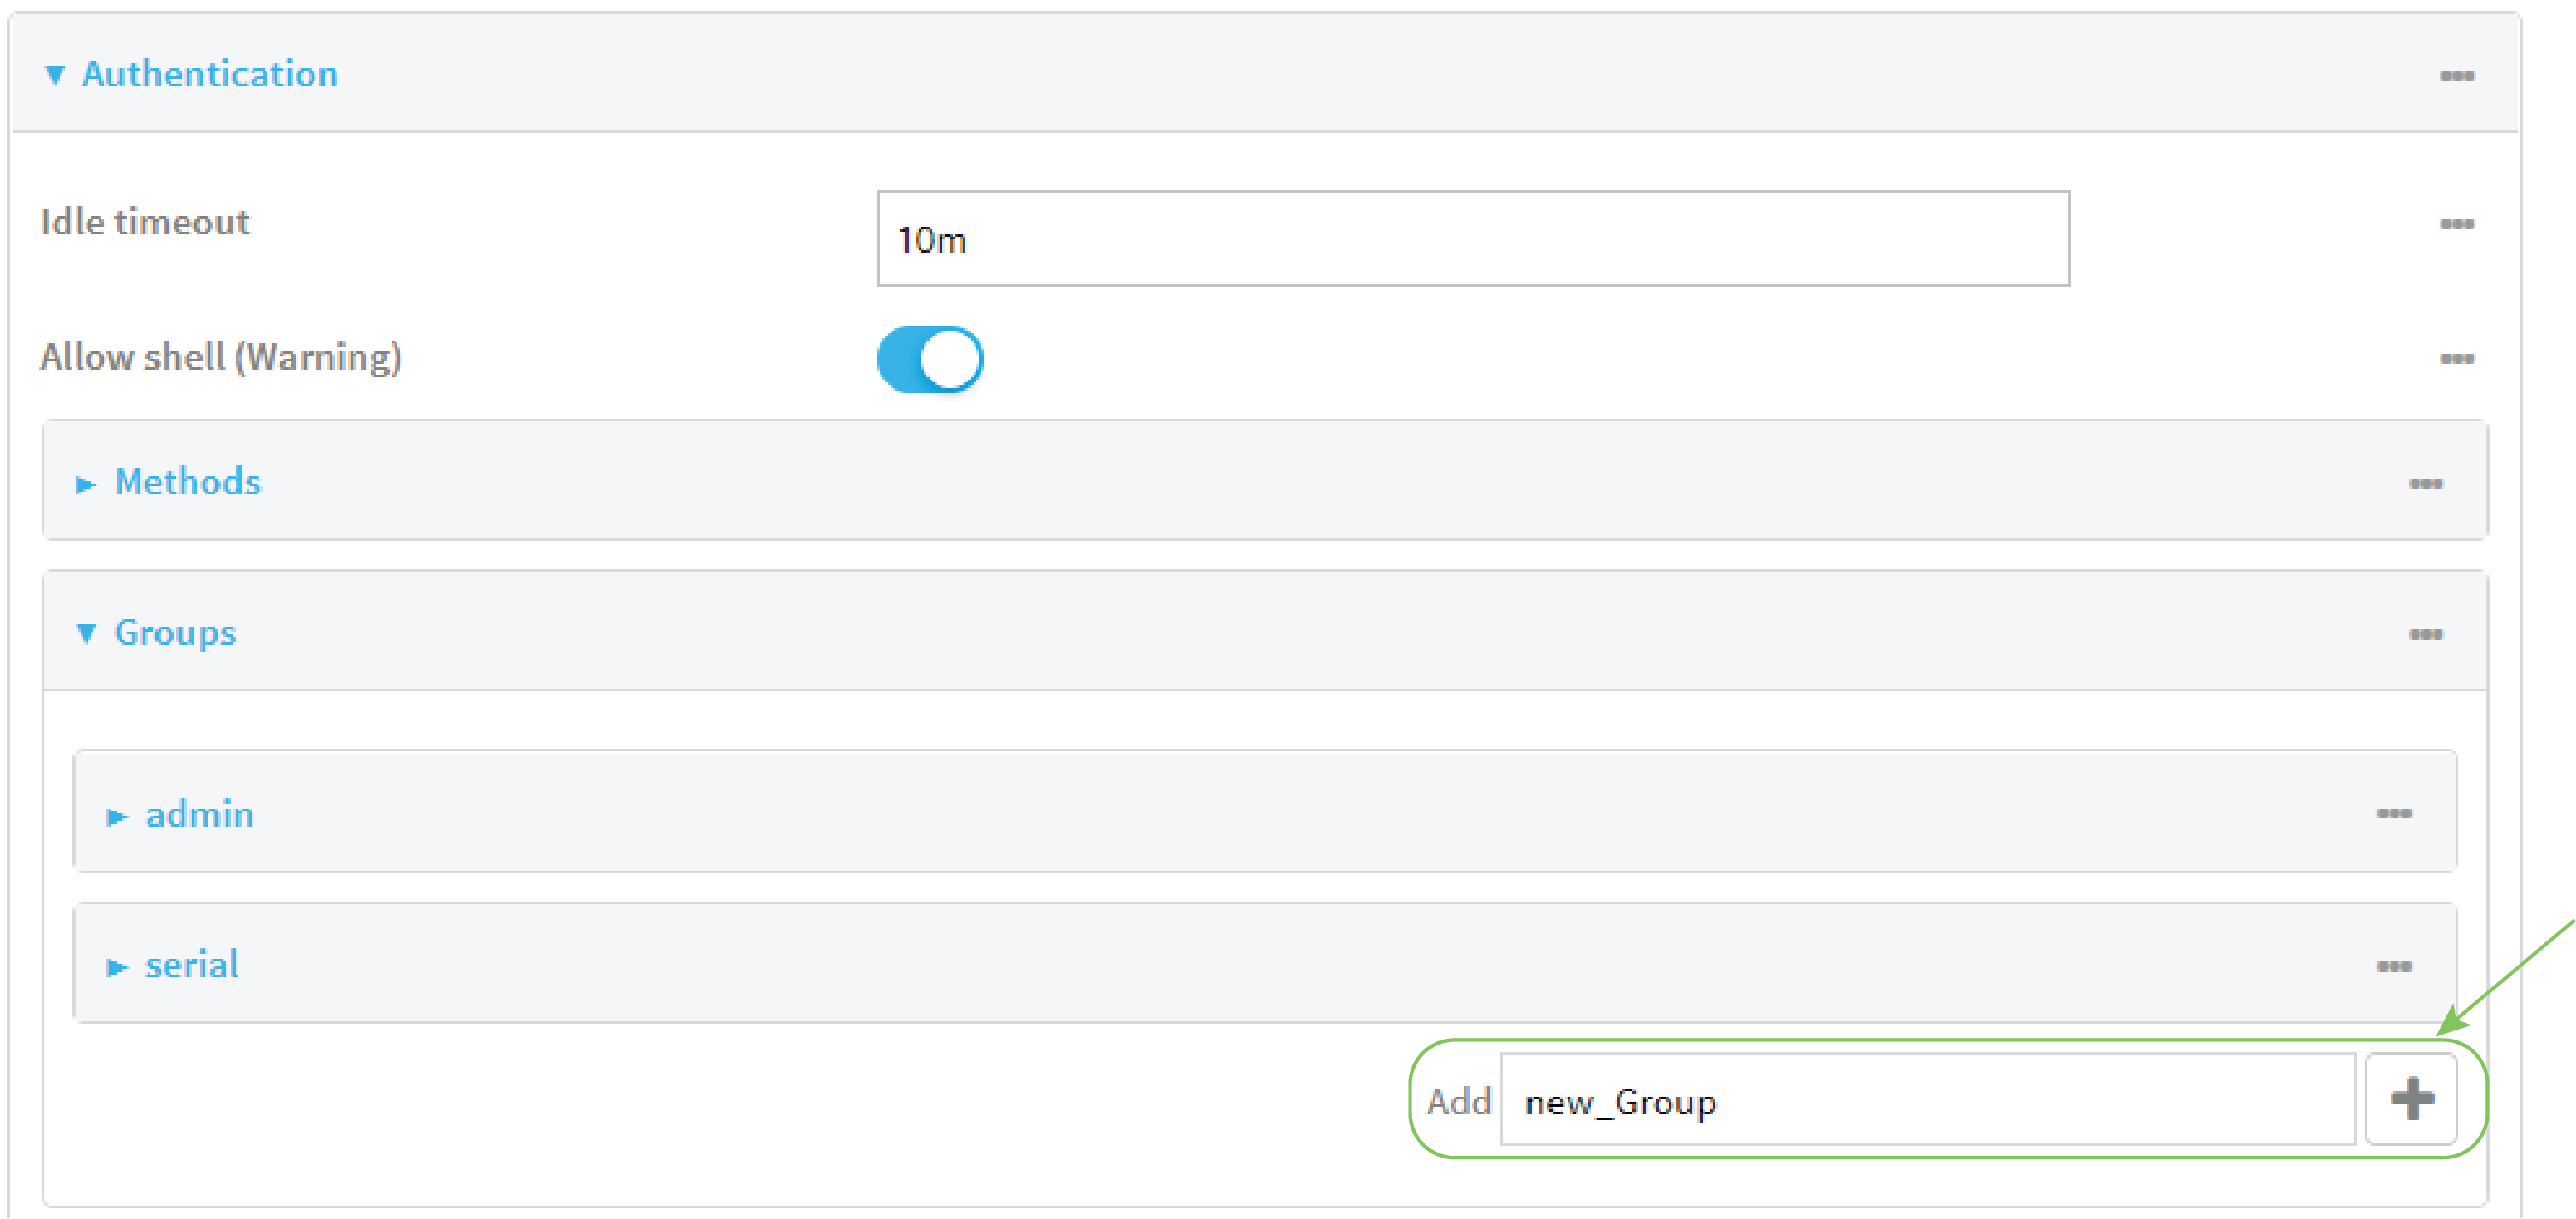Open the Methods section options menu

point(2428,482)
